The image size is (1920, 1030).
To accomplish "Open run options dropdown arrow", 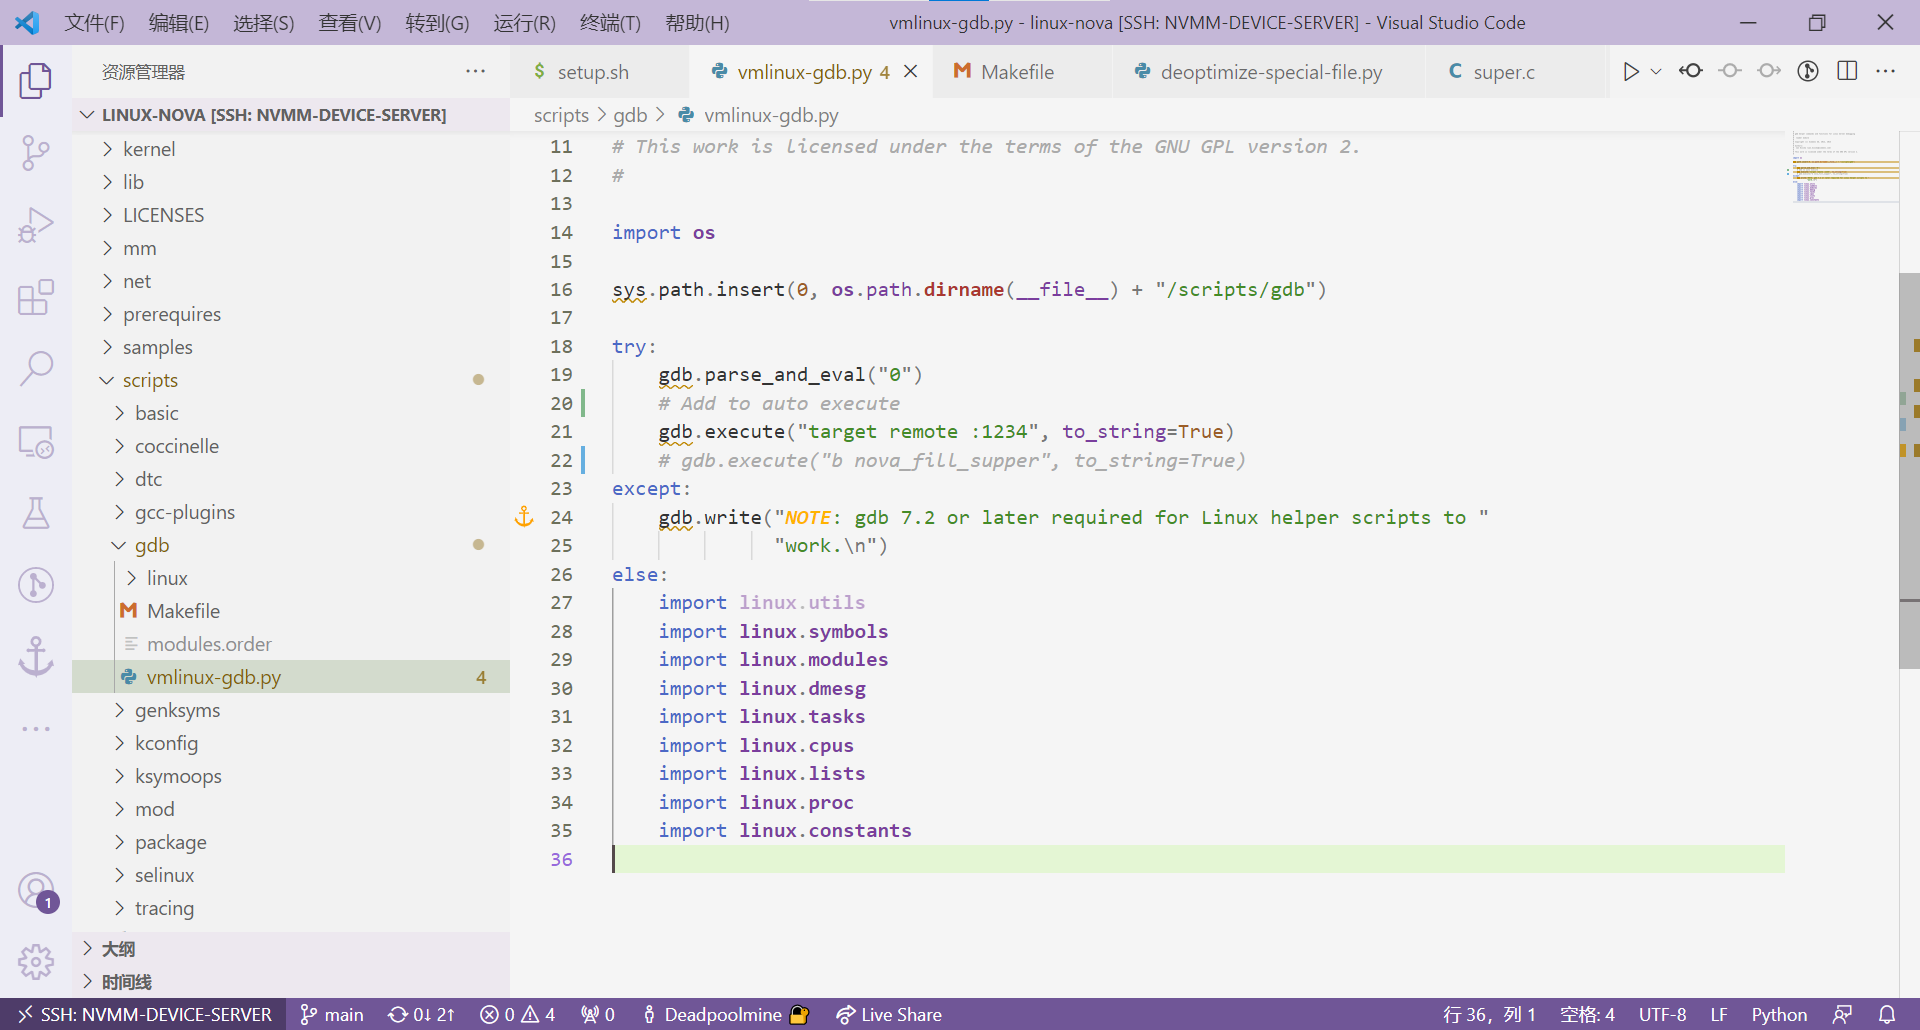I will tap(1656, 71).
